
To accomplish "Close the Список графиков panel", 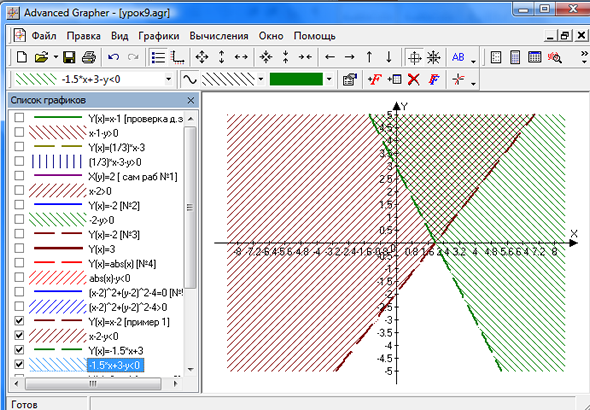I will click(191, 100).
